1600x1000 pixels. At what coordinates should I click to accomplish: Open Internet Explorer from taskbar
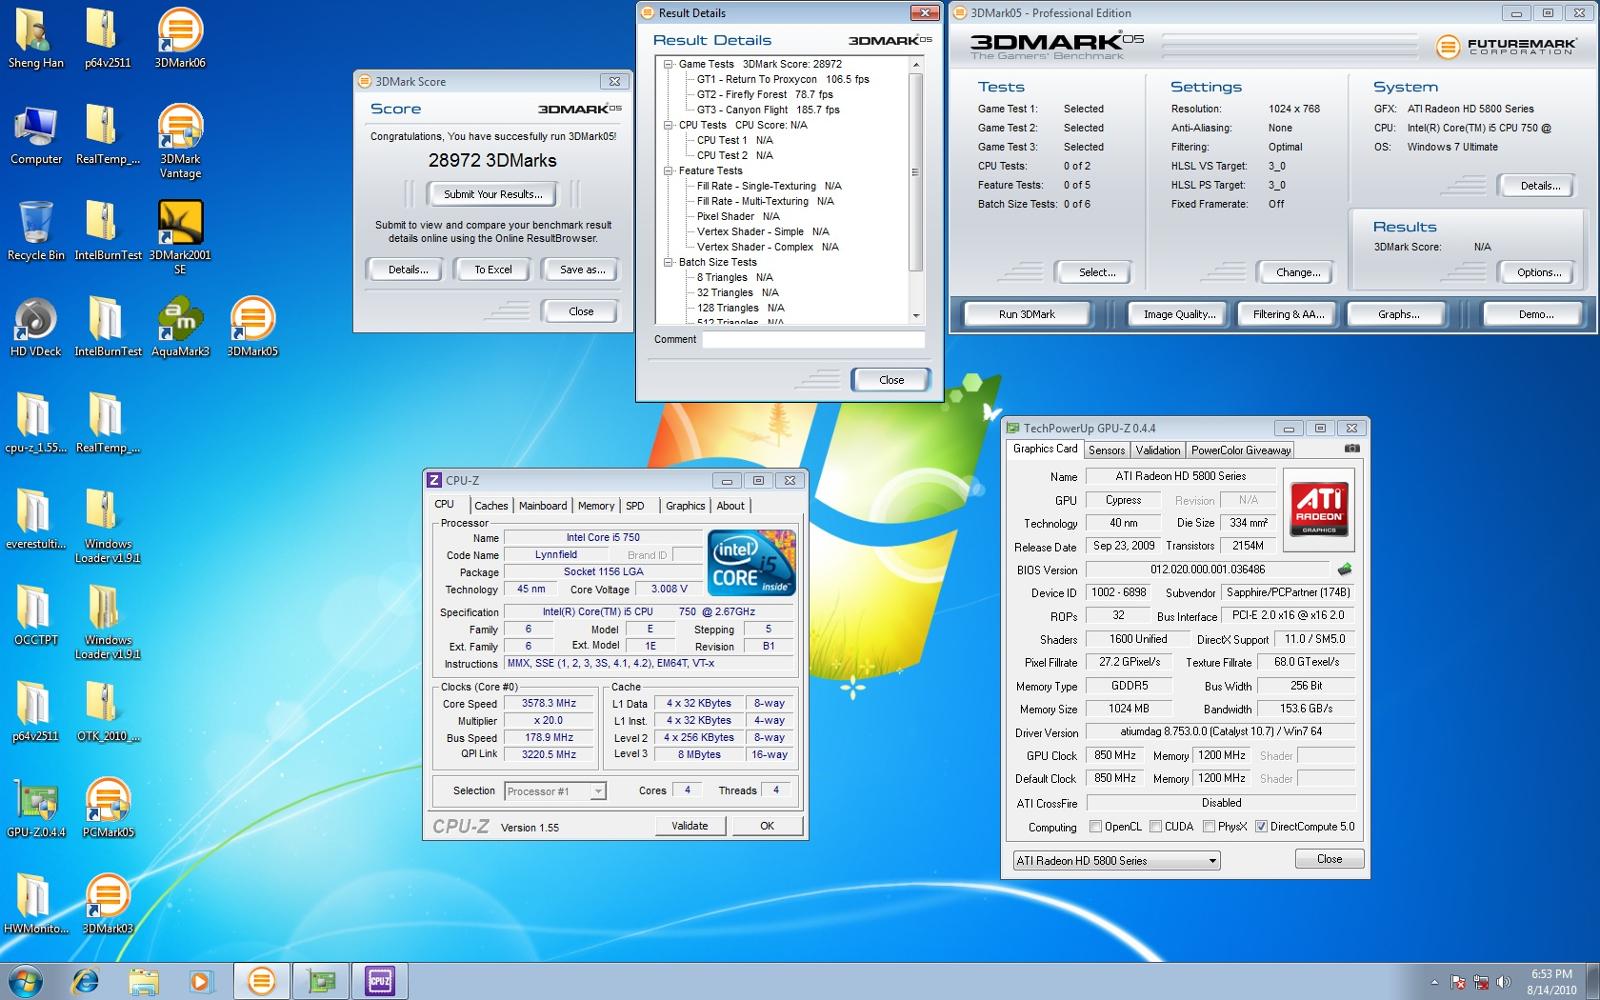86,982
